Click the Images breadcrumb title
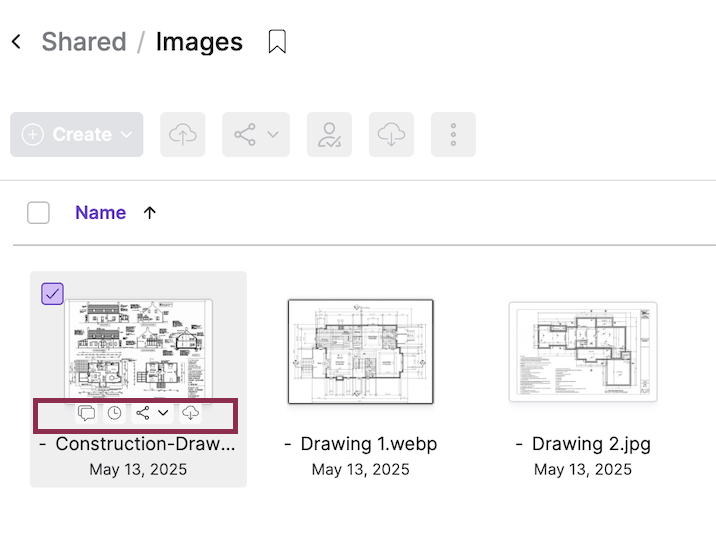The width and height of the screenshot is (716, 544). (199, 42)
